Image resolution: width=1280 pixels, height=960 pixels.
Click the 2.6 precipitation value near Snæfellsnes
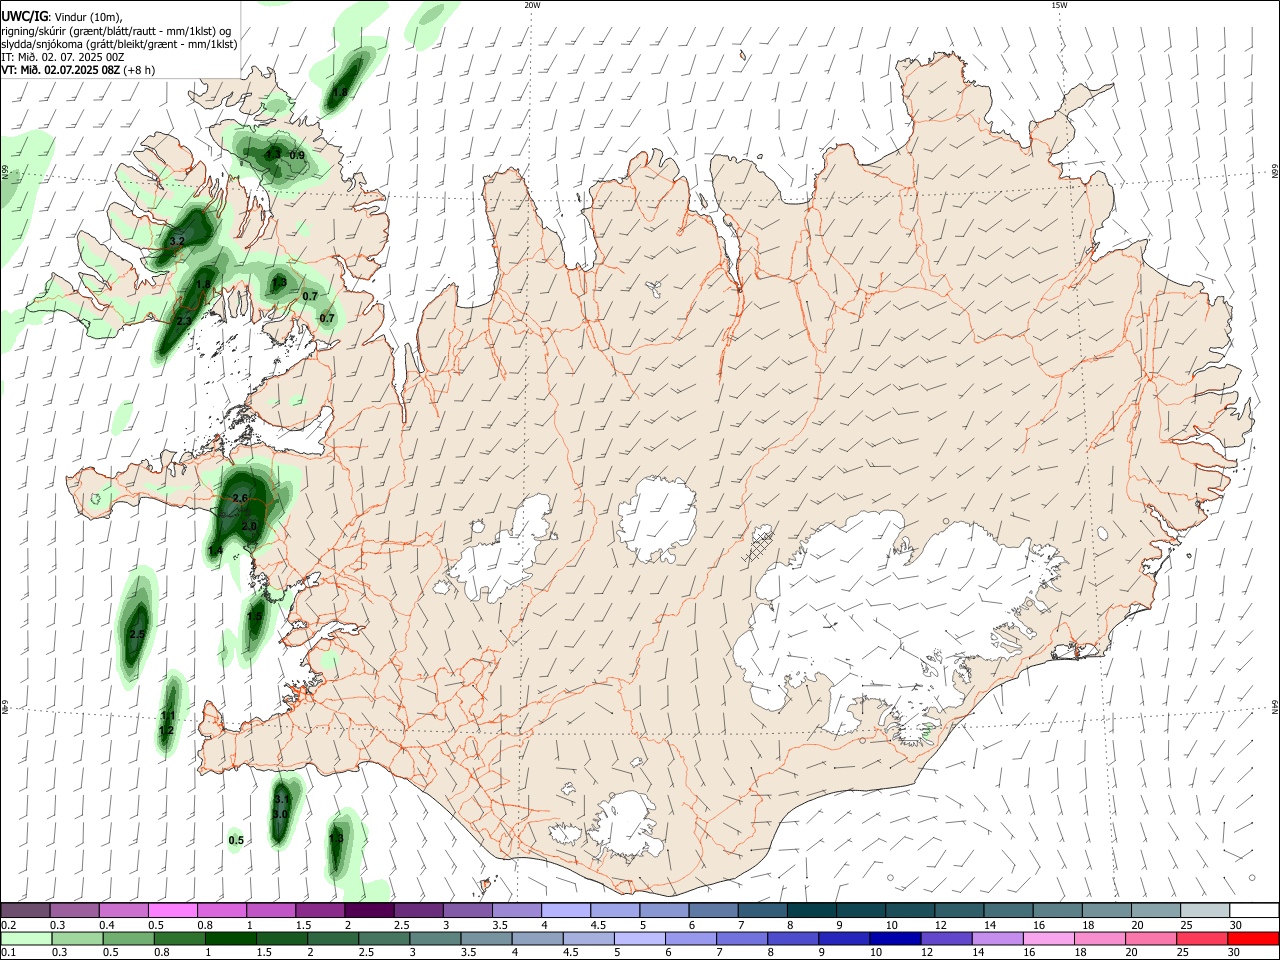point(240,498)
